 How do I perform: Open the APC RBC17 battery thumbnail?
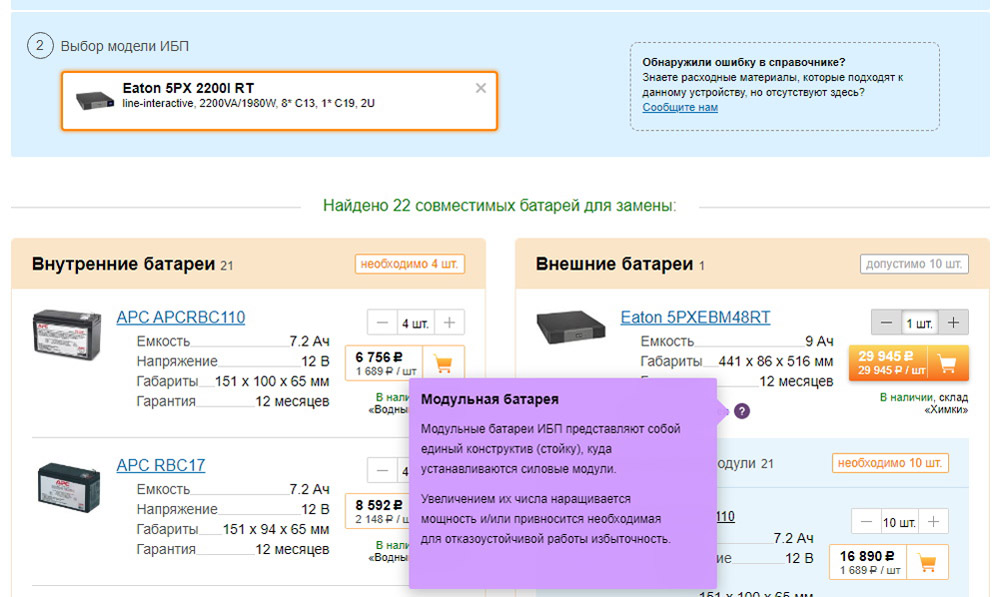[69, 487]
